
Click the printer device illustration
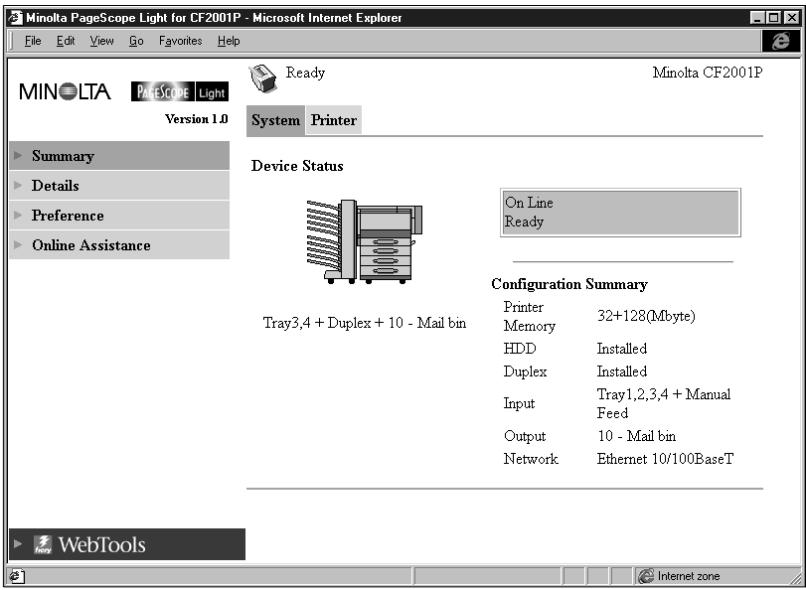click(x=364, y=242)
